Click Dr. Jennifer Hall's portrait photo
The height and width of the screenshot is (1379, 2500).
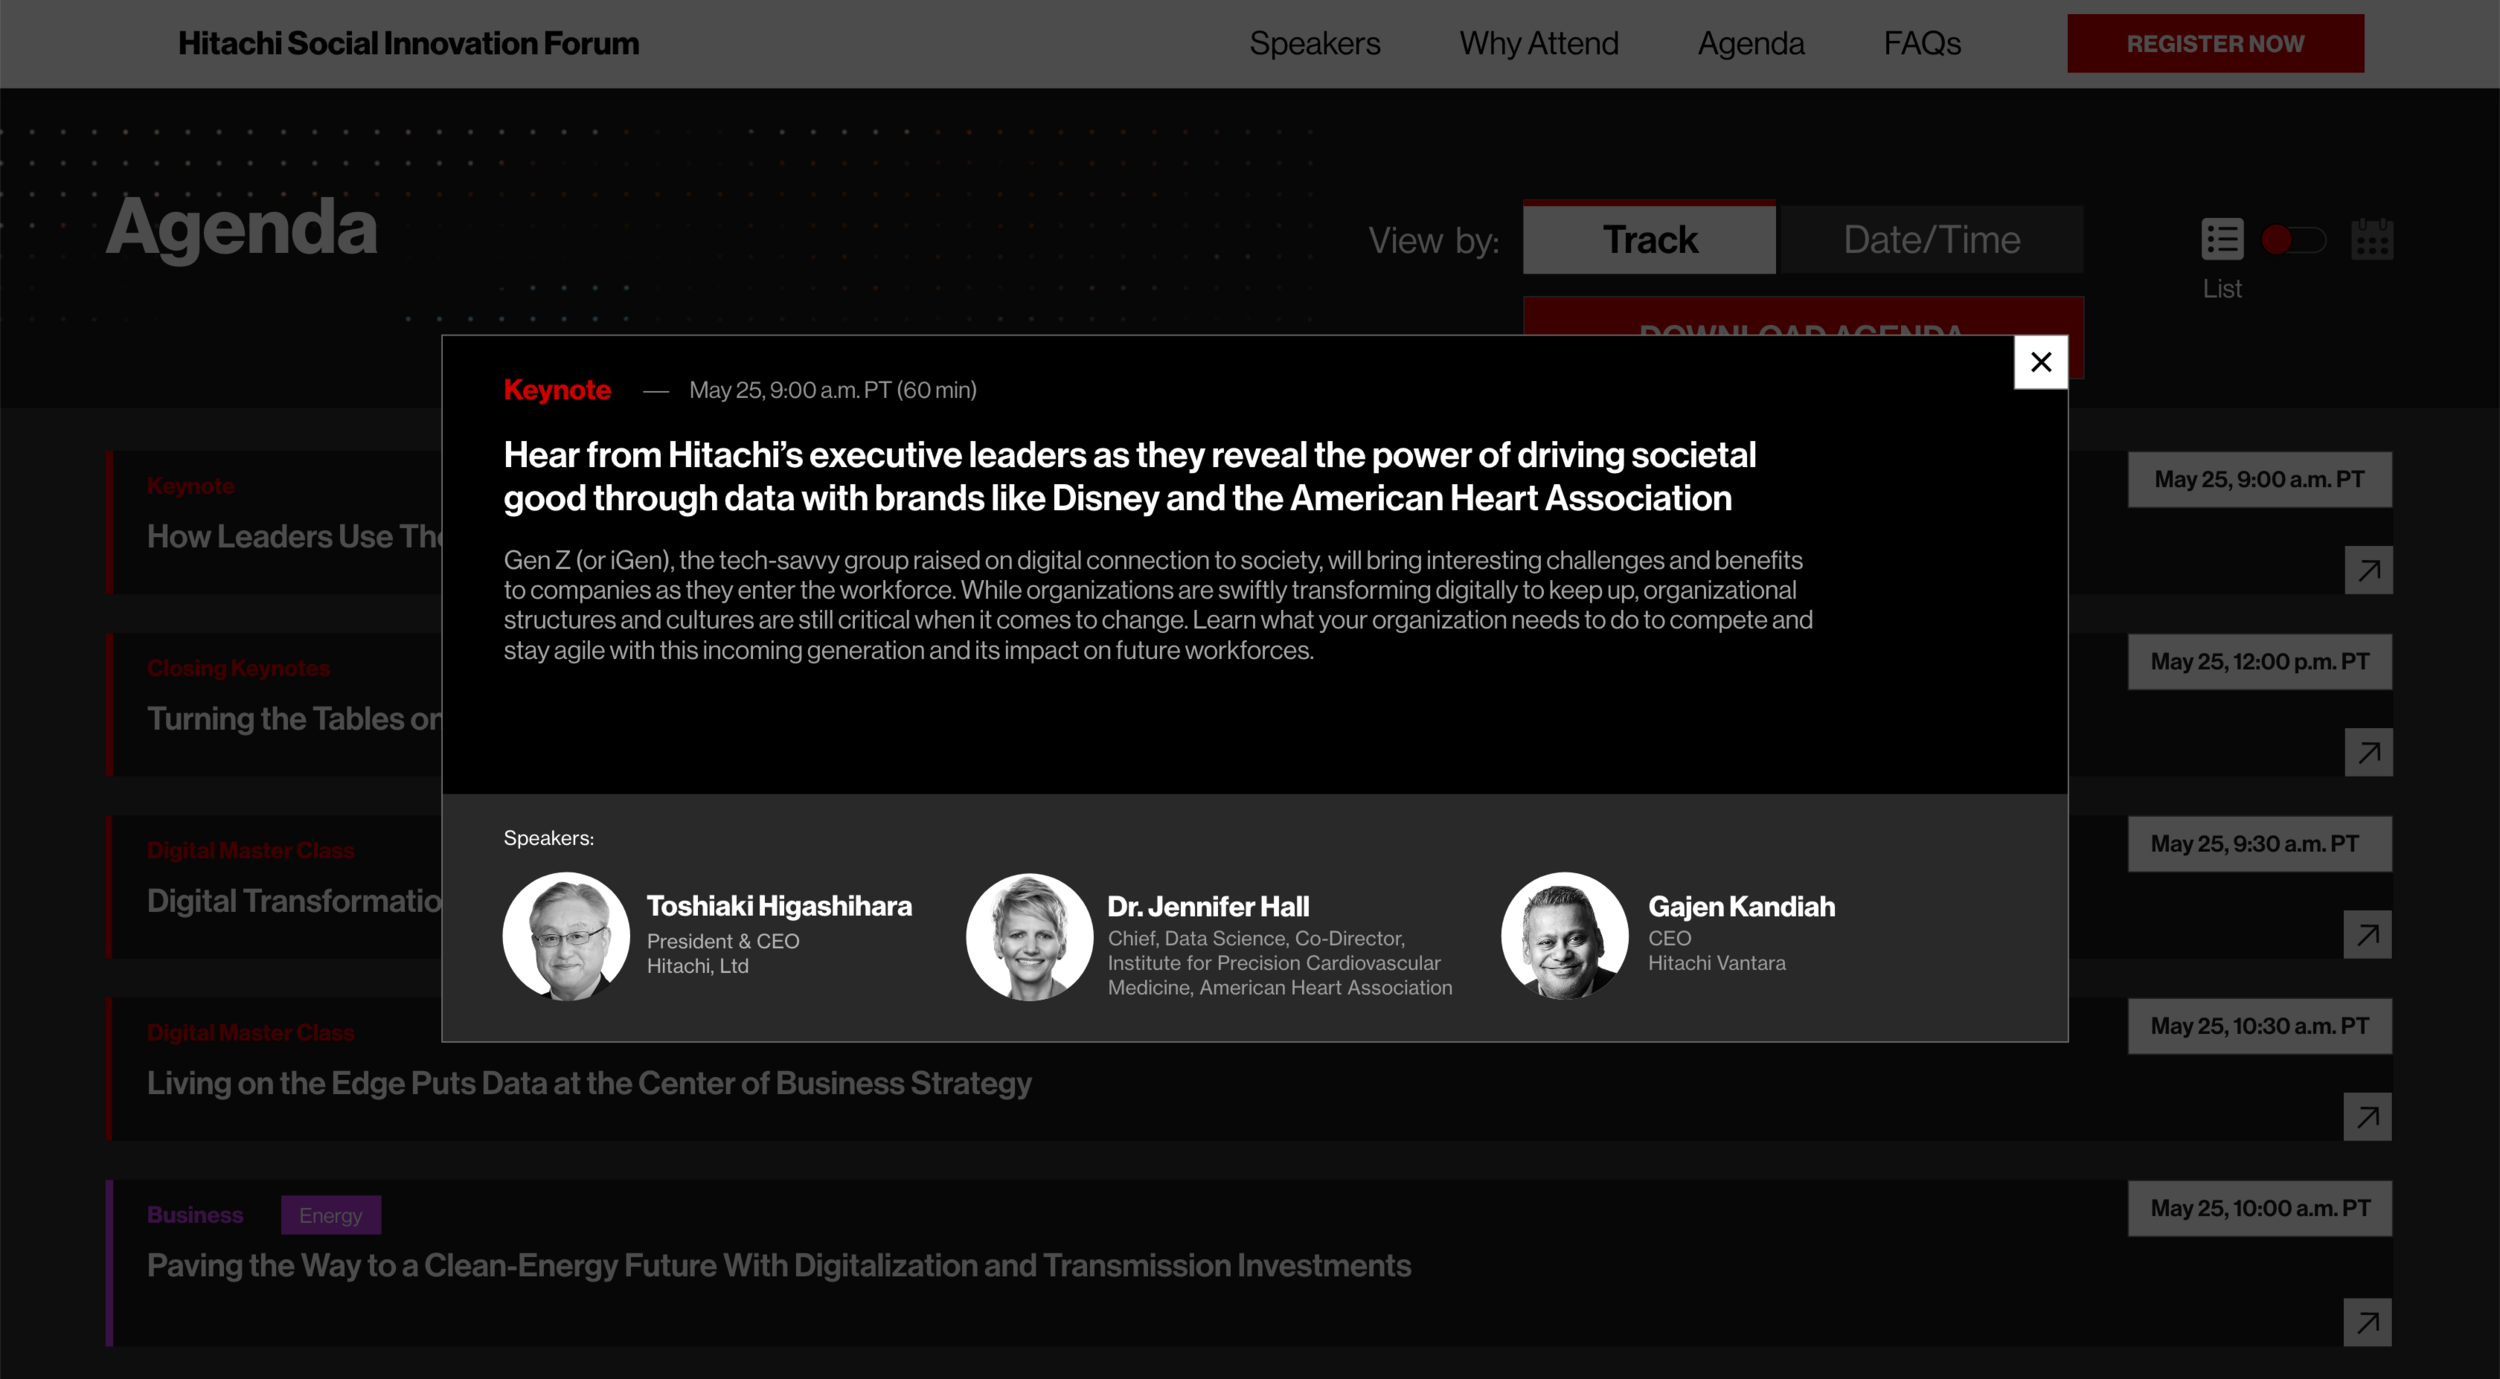(1029, 936)
